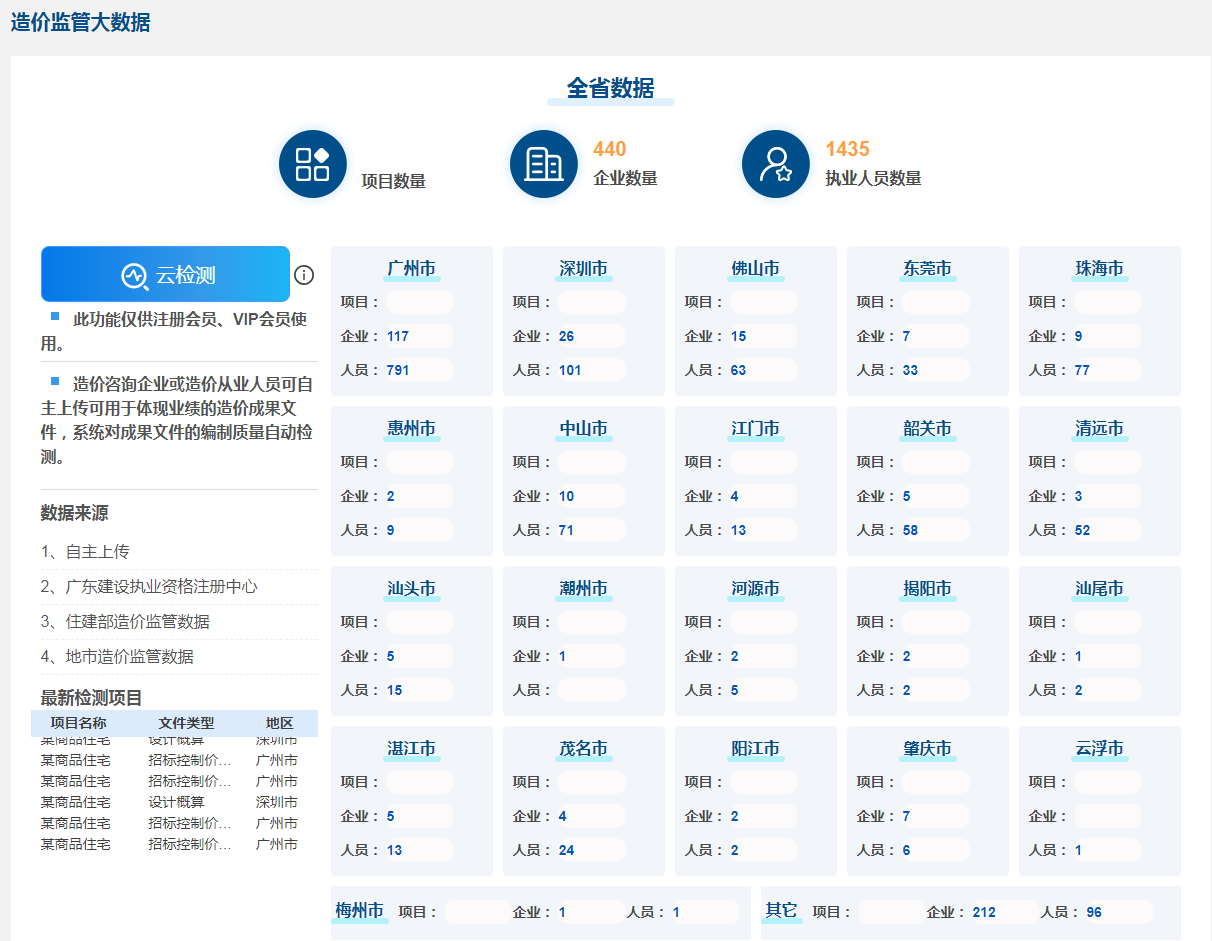Image resolution: width=1212 pixels, height=941 pixels.
Task: Click 佛山市 personnel value 63
Action: tap(738, 370)
